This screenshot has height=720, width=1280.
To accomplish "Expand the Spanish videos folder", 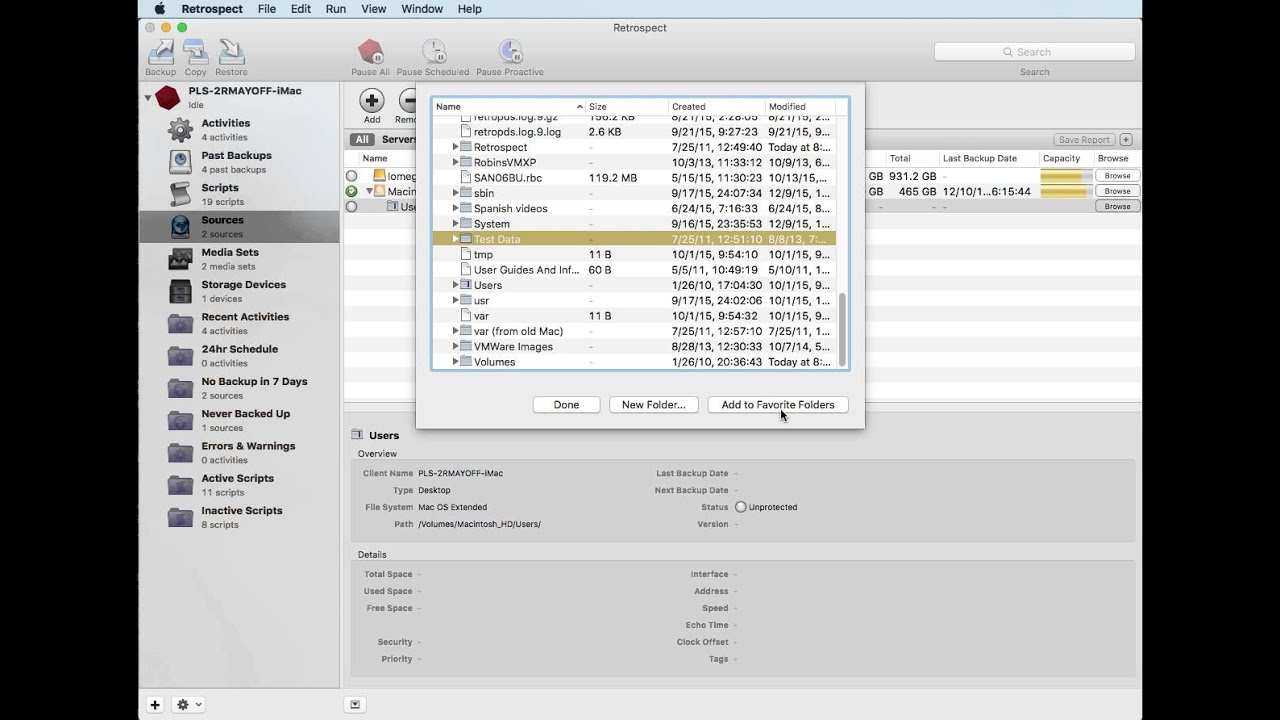I will tap(455, 208).
